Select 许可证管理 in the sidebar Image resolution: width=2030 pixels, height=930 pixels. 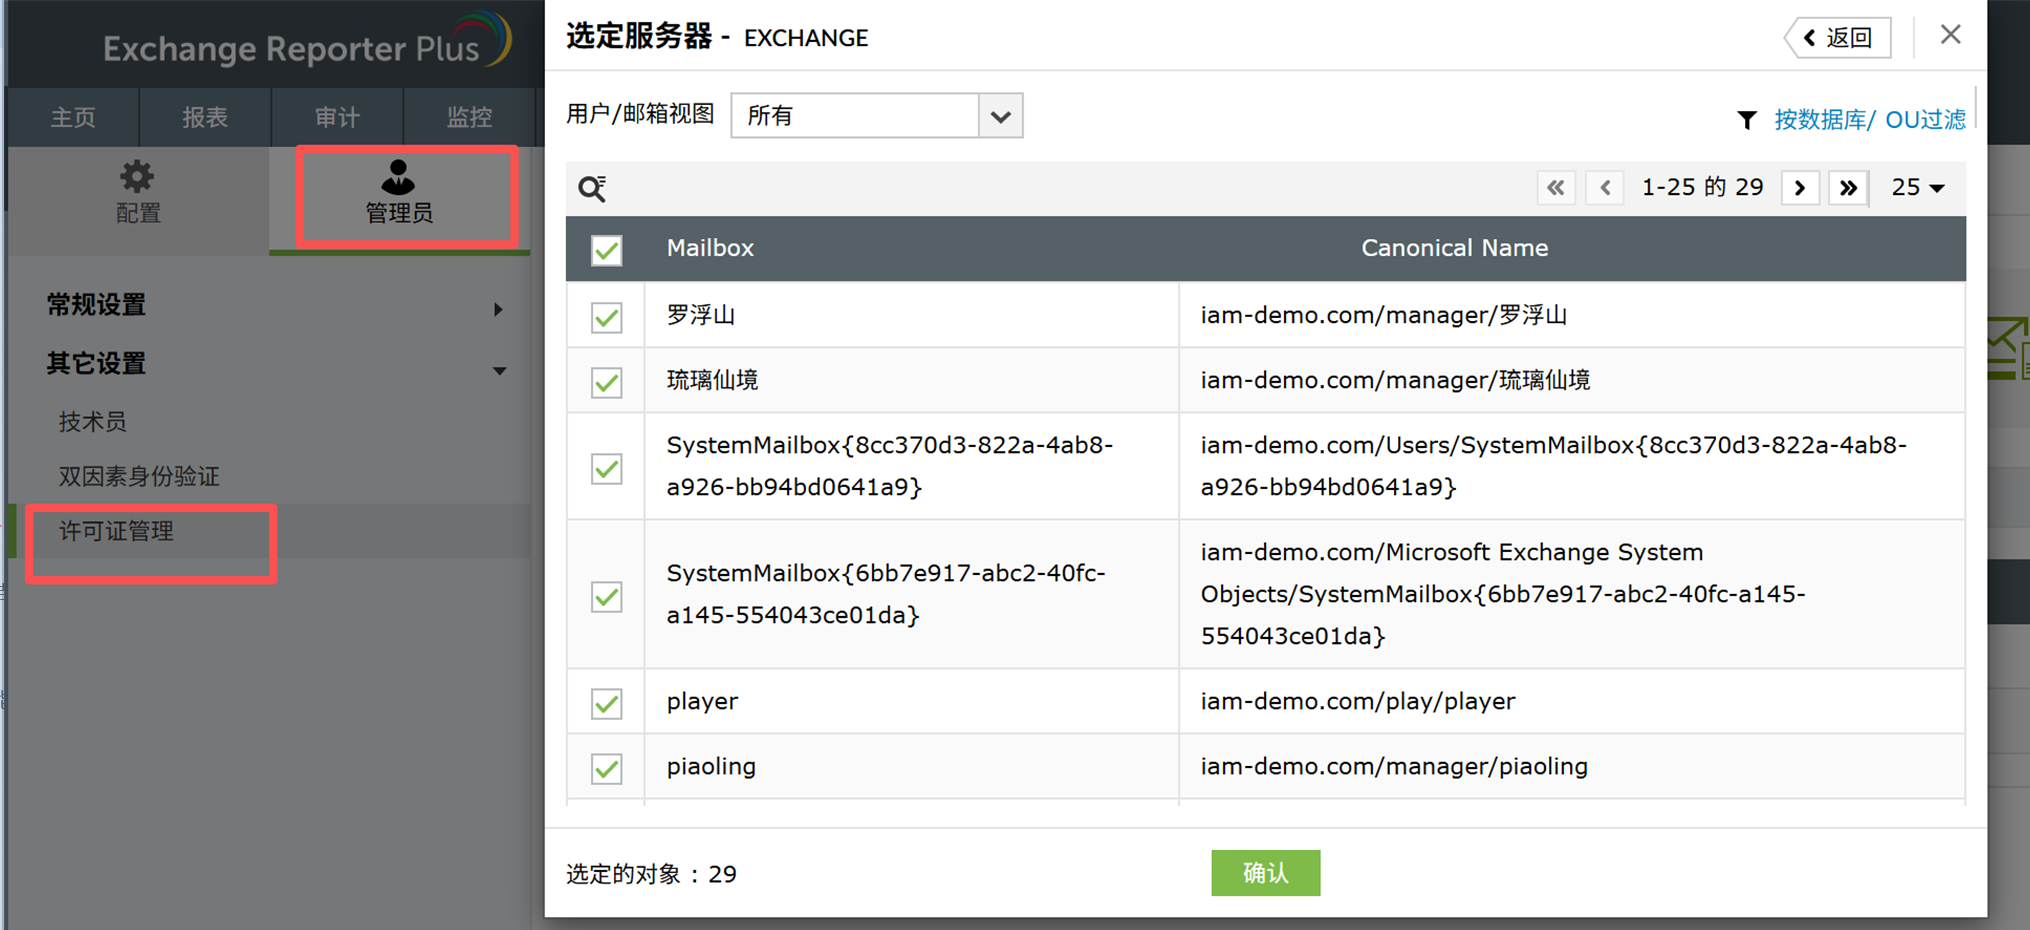tap(117, 531)
